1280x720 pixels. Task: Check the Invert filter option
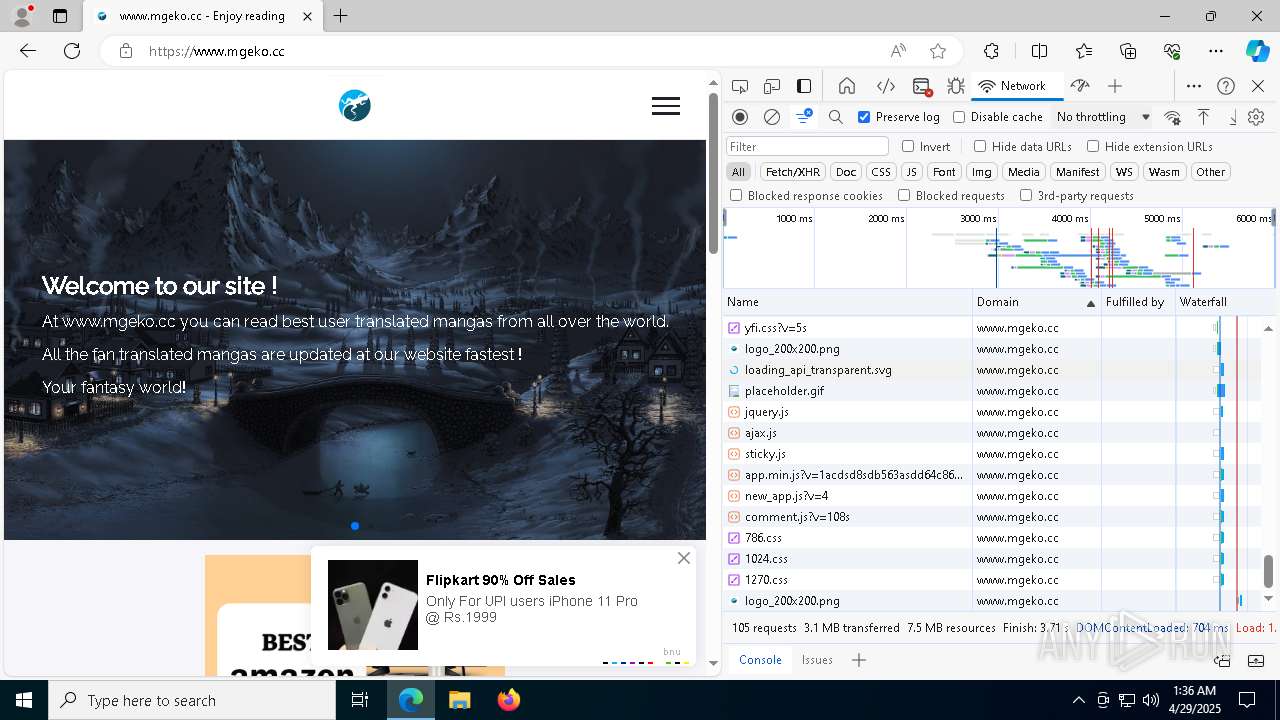908,146
